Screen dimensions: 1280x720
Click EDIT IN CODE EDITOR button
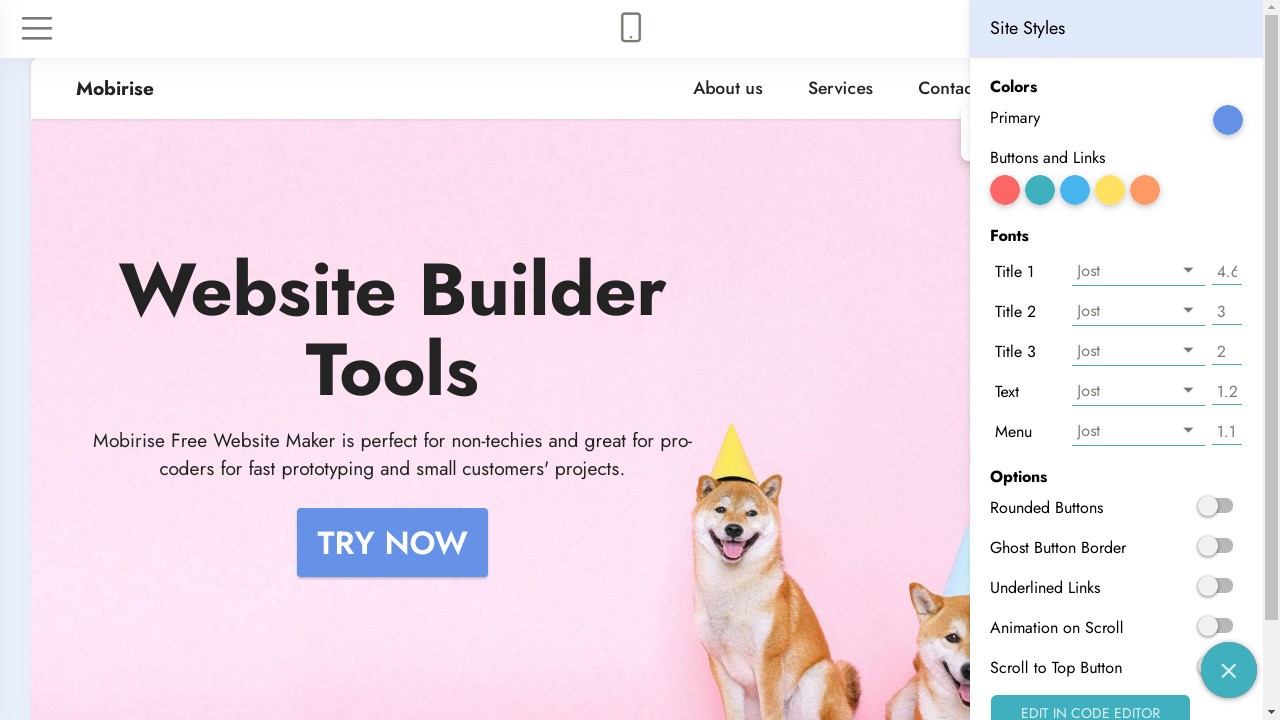click(x=1090, y=708)
